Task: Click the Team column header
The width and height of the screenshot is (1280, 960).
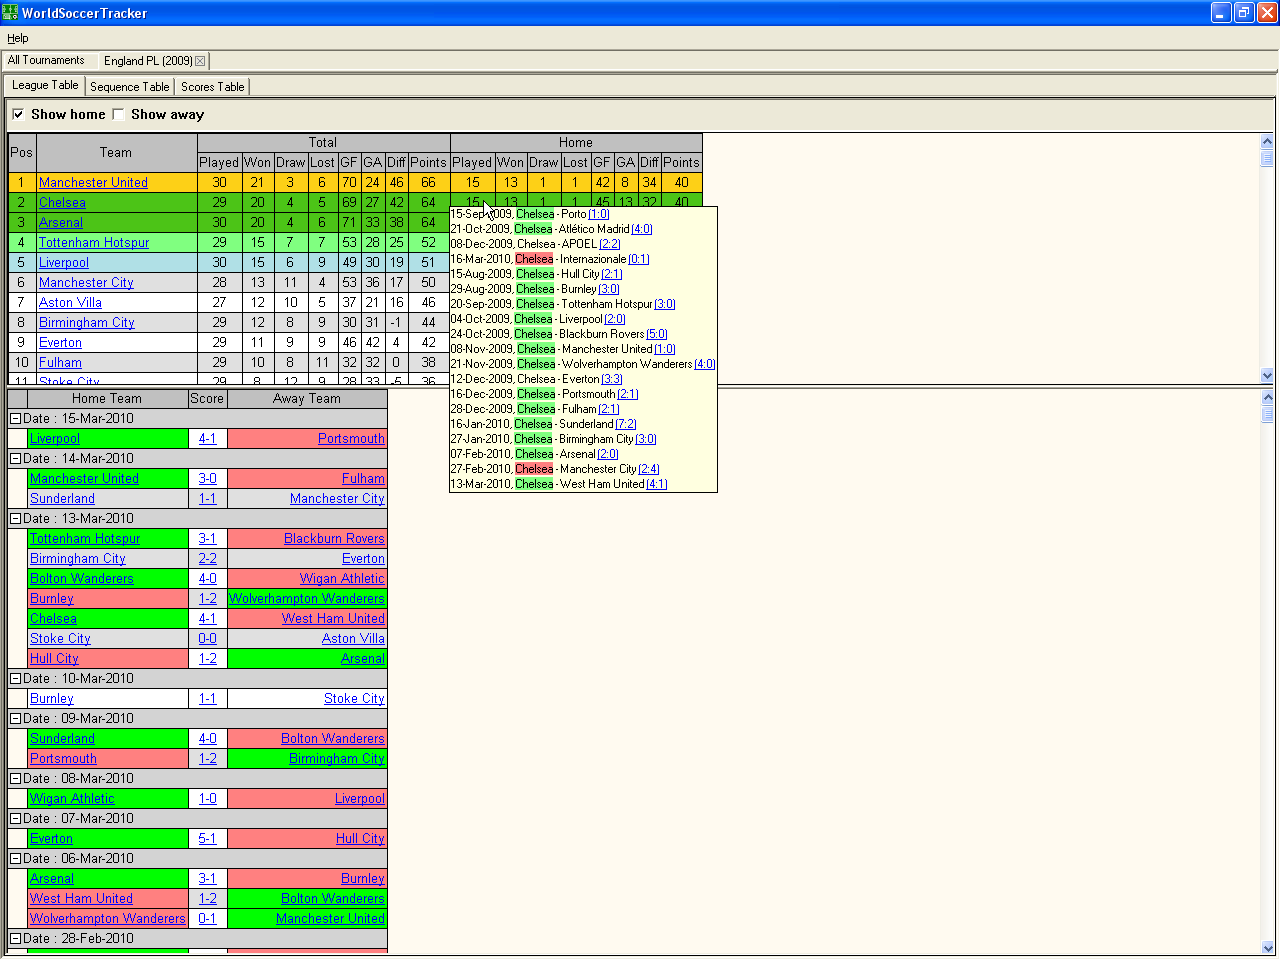Action: (116, 153)
